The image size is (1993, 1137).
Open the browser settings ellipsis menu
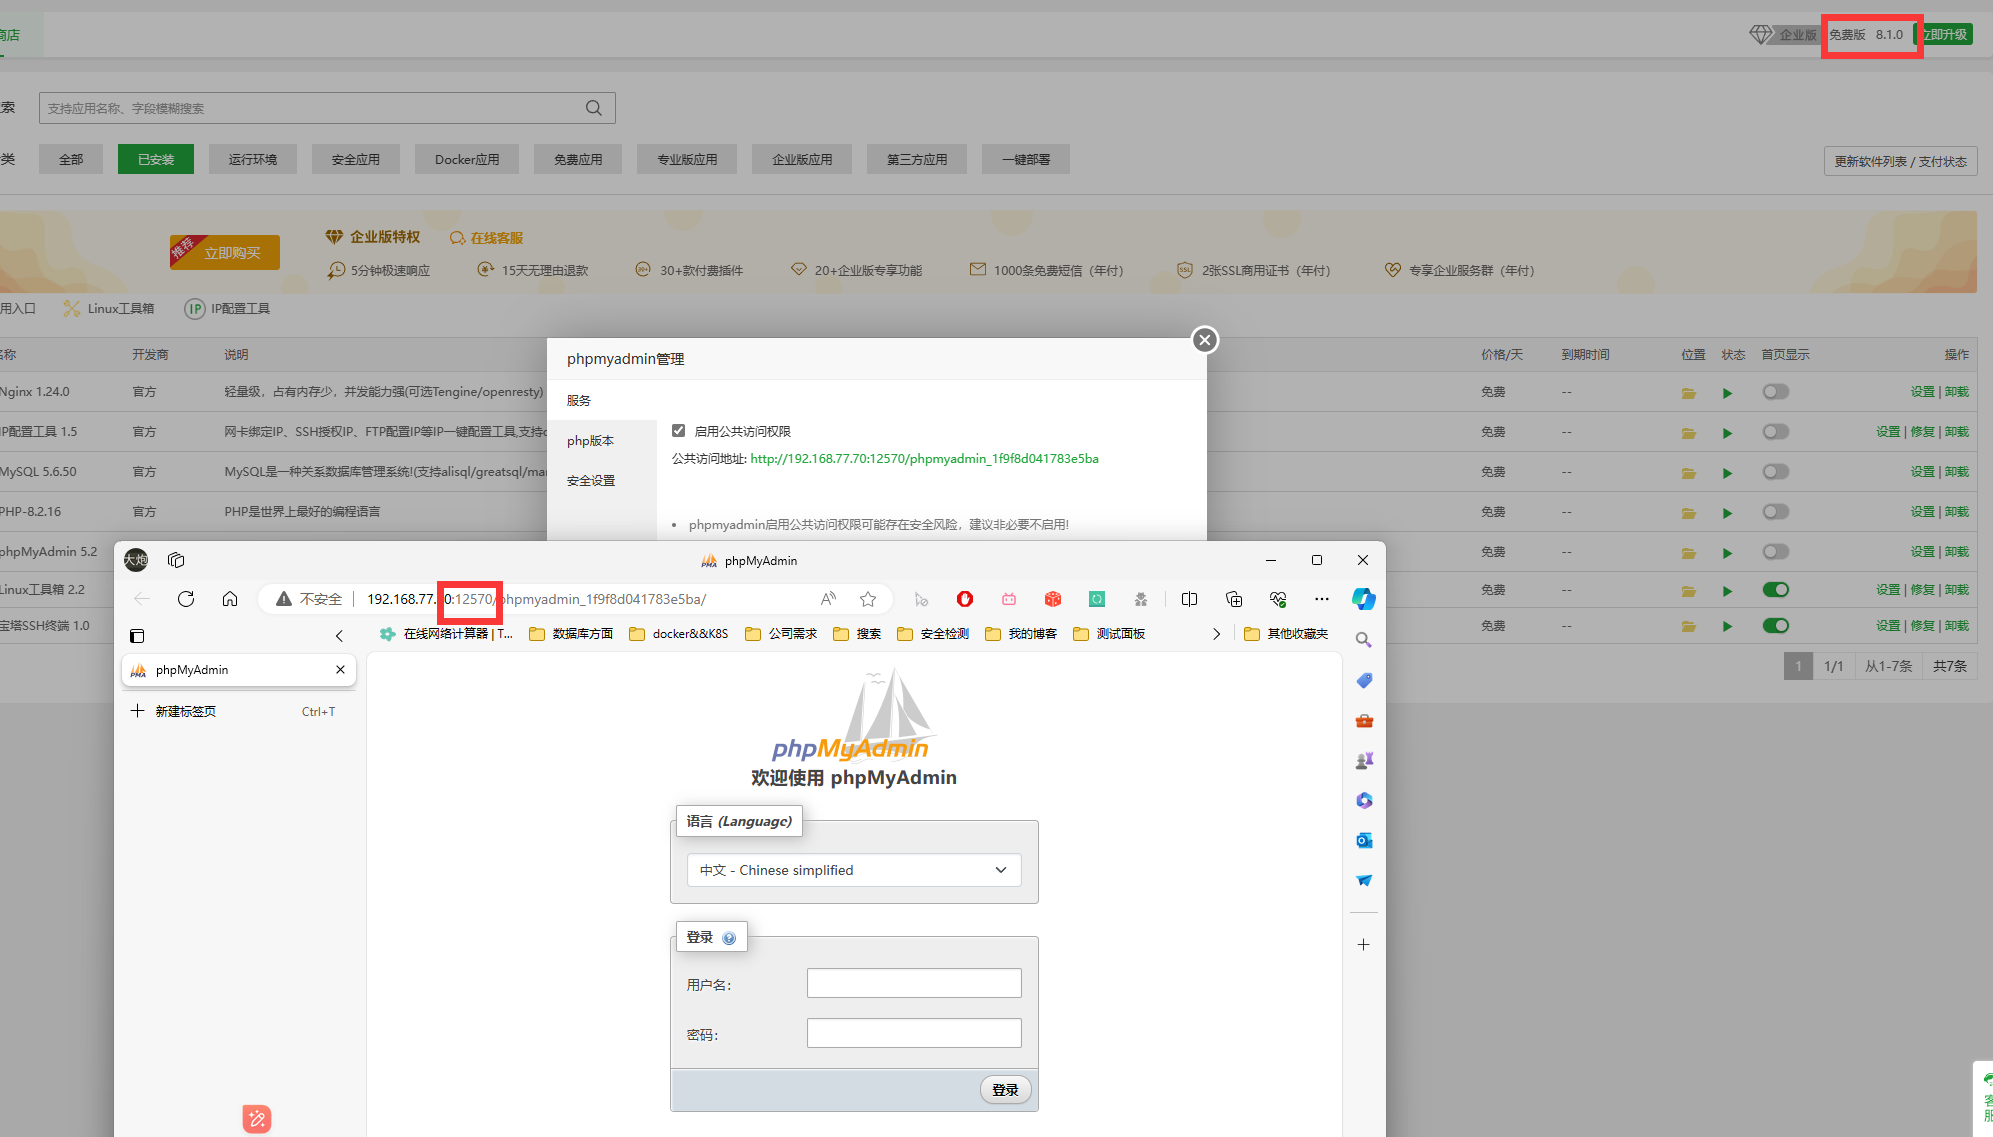tap(1322, 599)
